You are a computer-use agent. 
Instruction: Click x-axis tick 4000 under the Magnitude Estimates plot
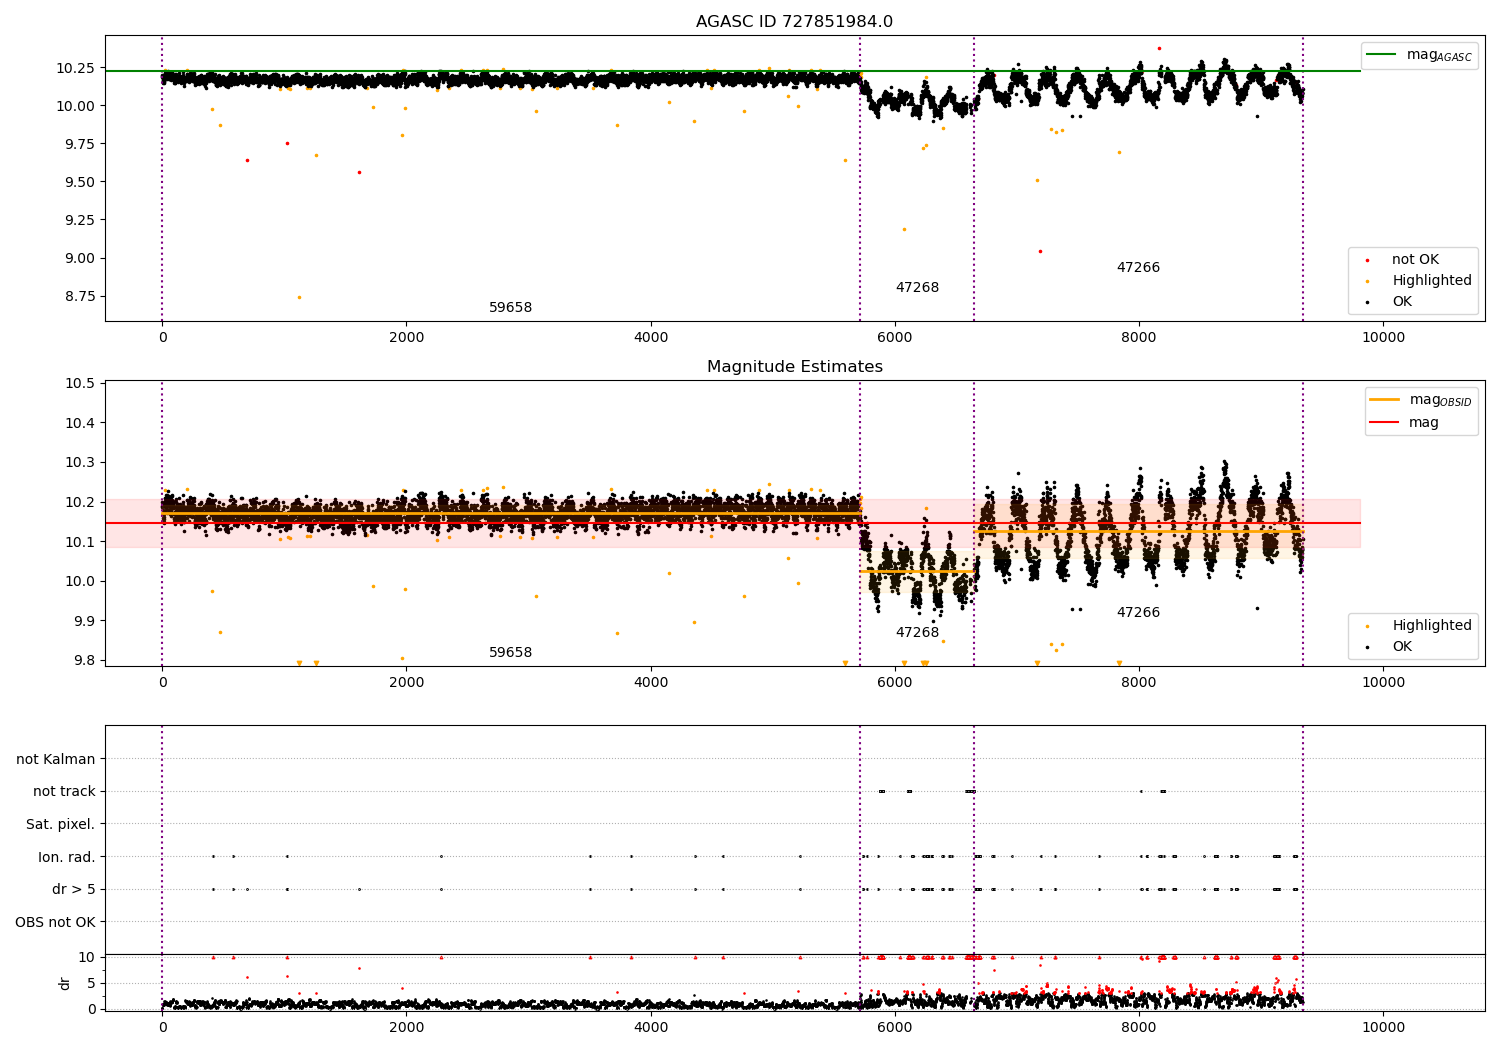tap(651, 683)
